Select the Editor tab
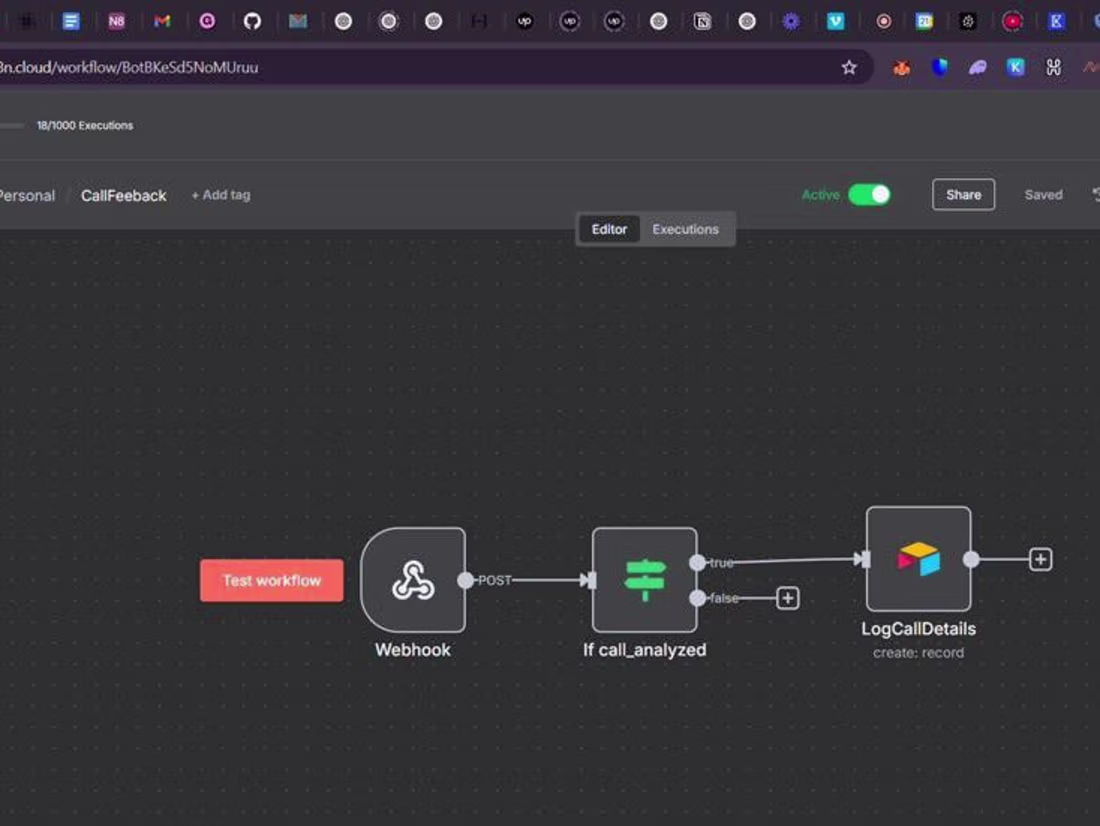Image resolution: width=1100 pixels, height=826 pixels. pyautogui.click(x=609, y=229)
